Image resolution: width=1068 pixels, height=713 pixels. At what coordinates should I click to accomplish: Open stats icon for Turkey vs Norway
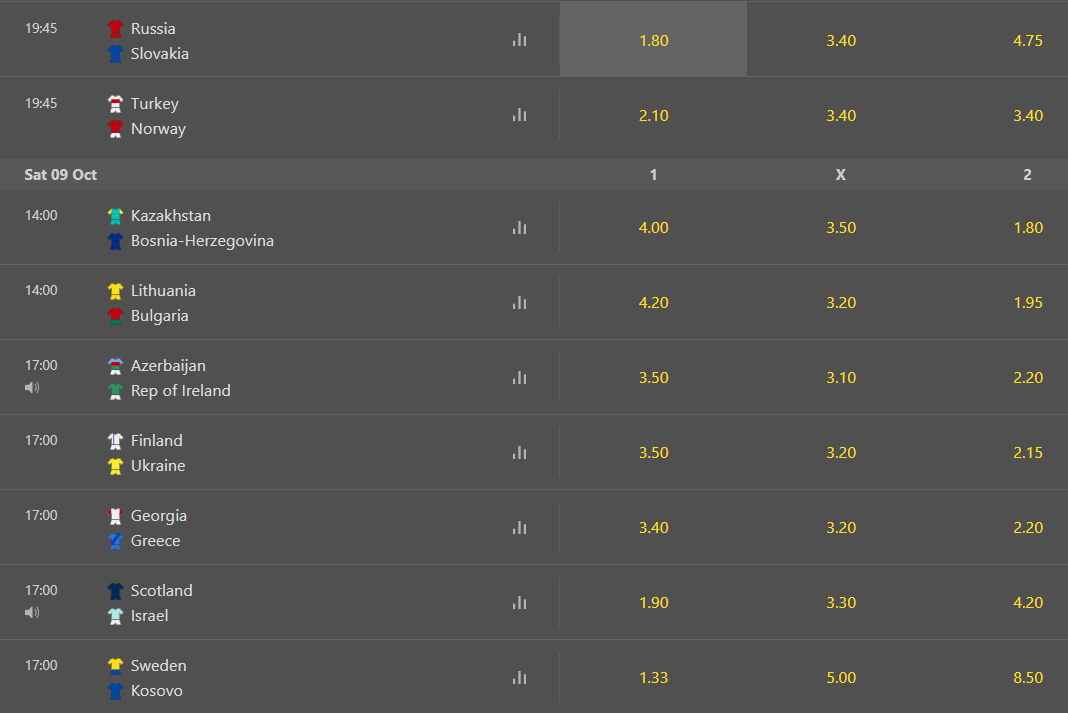(520, 115)
